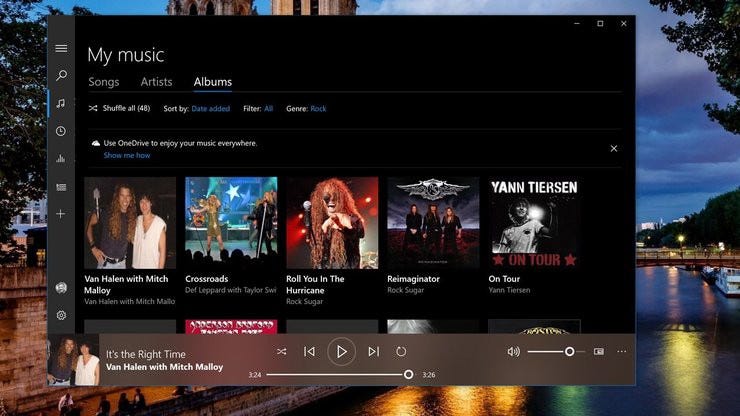Screen dimensions: 740x416
Task: Click the OneDrive cloud icon
Action: click(x=96, y=143)
